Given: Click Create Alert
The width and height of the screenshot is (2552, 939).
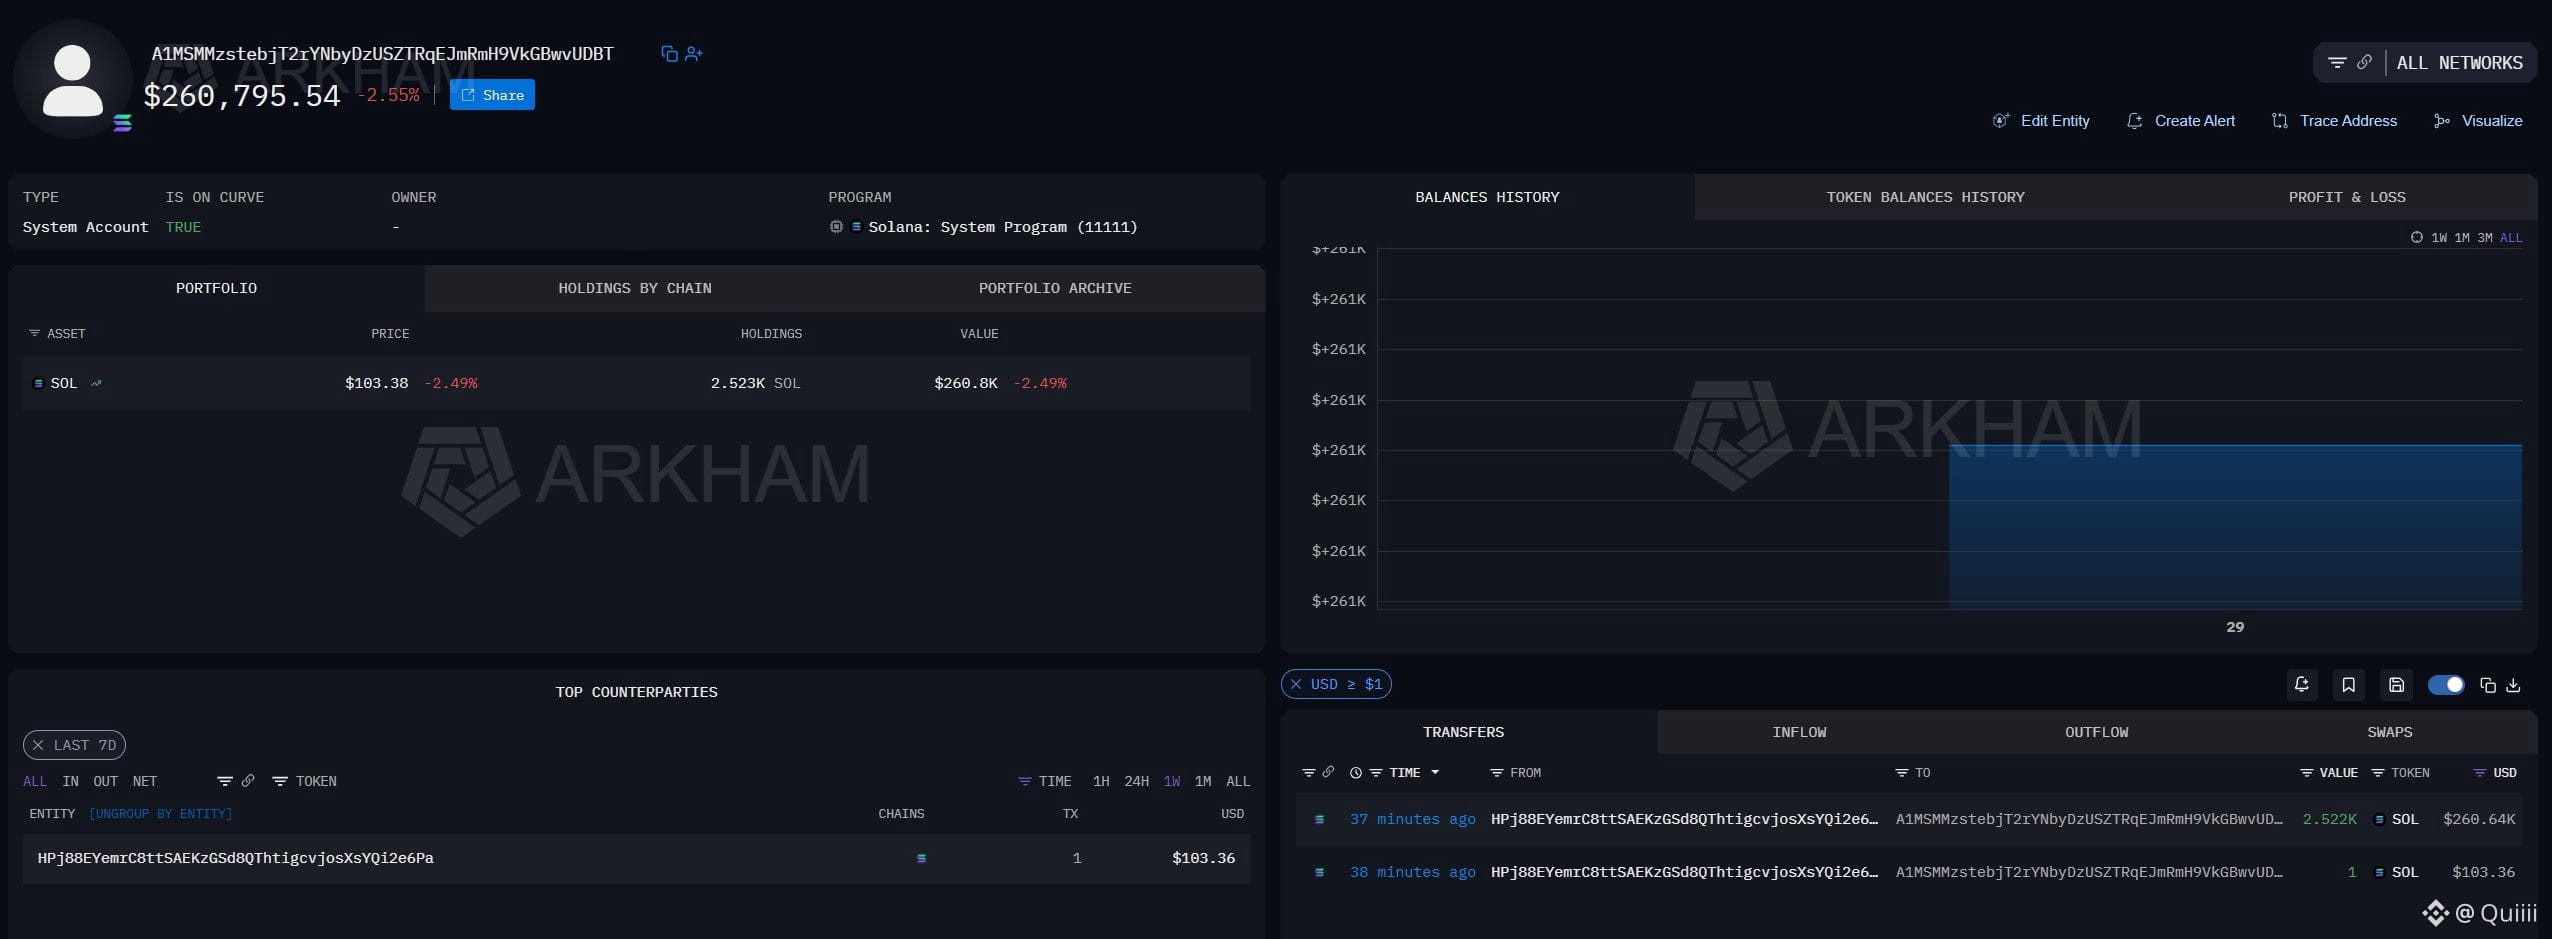Looking at the screenshot, I should 2181,121.
